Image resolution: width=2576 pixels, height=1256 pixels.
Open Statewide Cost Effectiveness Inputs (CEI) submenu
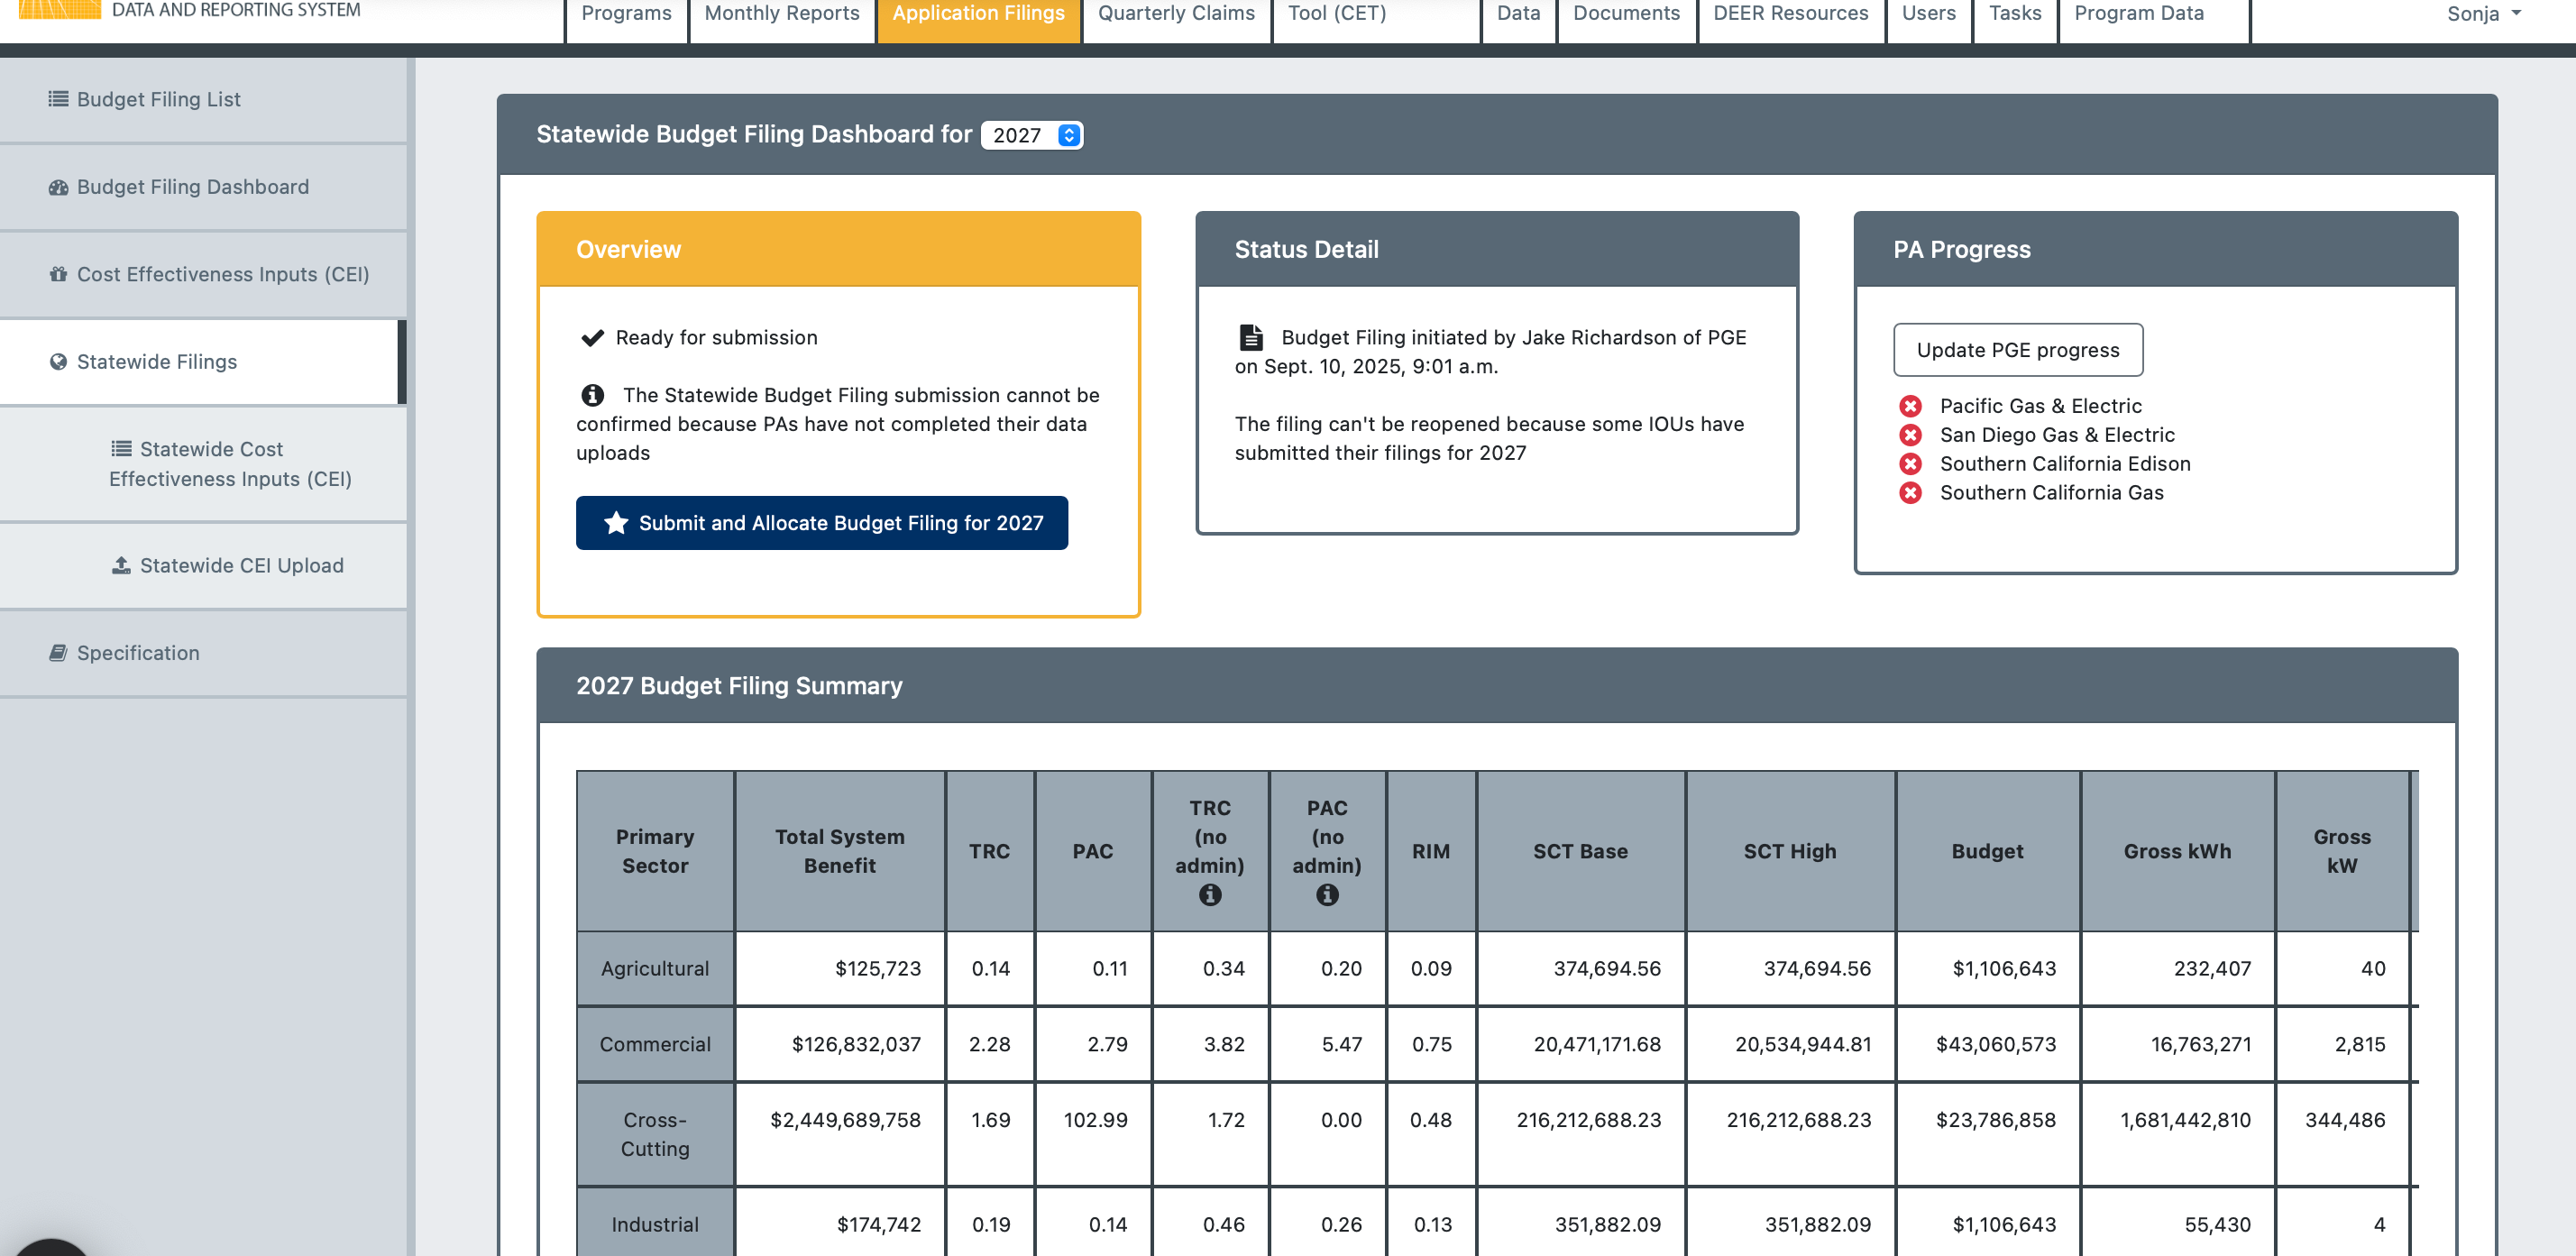coord(203,464)
